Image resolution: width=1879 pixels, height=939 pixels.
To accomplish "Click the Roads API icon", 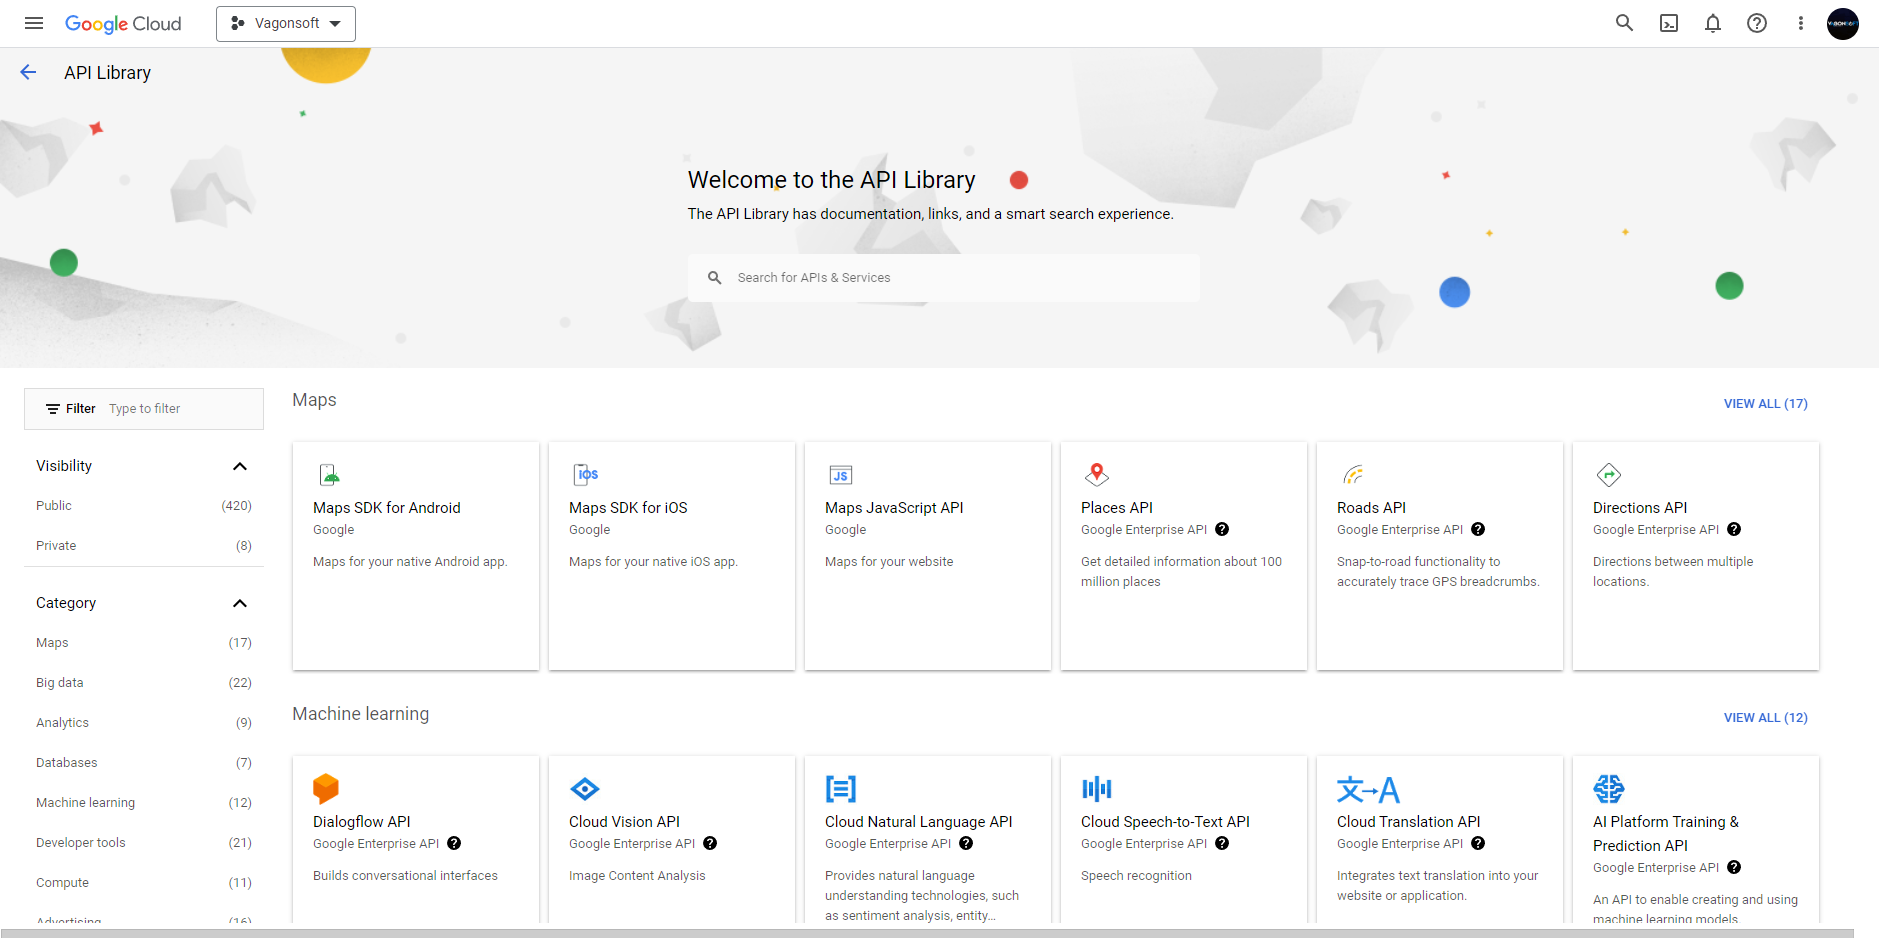I will pyautogui.click(x=1353, y=474).
